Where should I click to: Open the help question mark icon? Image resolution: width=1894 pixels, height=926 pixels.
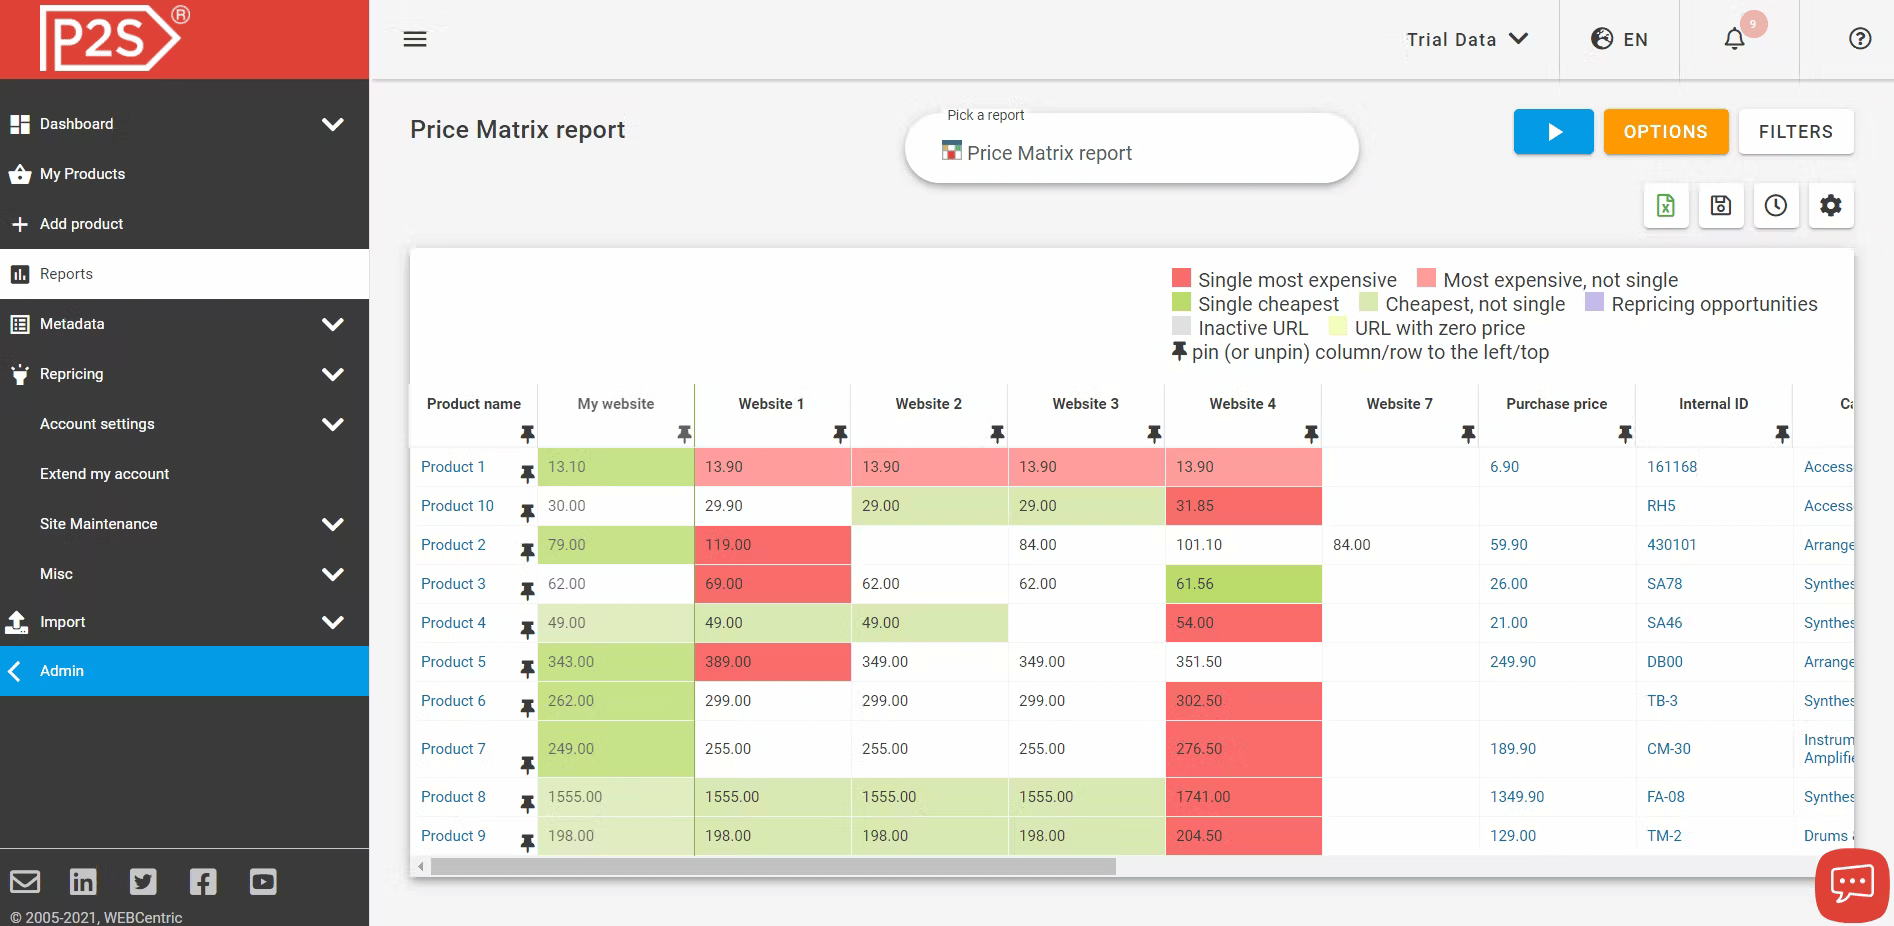coord(1860,38)
